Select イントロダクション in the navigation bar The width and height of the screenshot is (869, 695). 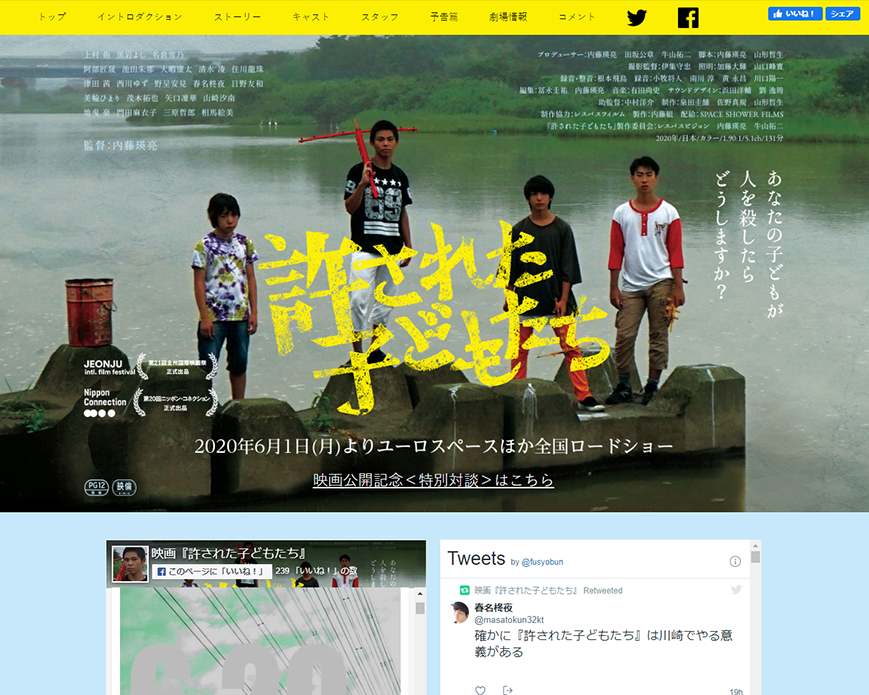click(140, 17)
